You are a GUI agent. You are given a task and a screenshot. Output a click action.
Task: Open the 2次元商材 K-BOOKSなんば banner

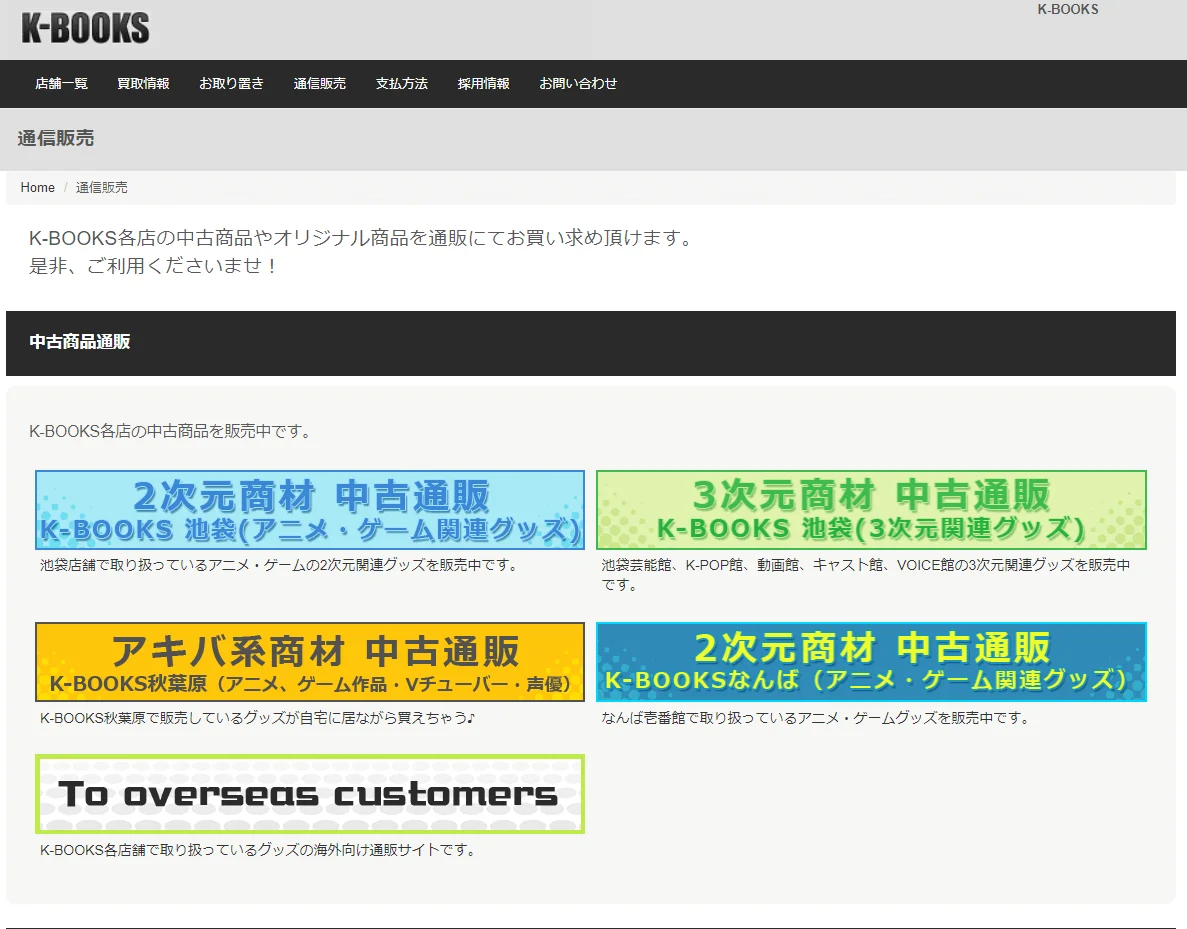[x=871, y=662]
